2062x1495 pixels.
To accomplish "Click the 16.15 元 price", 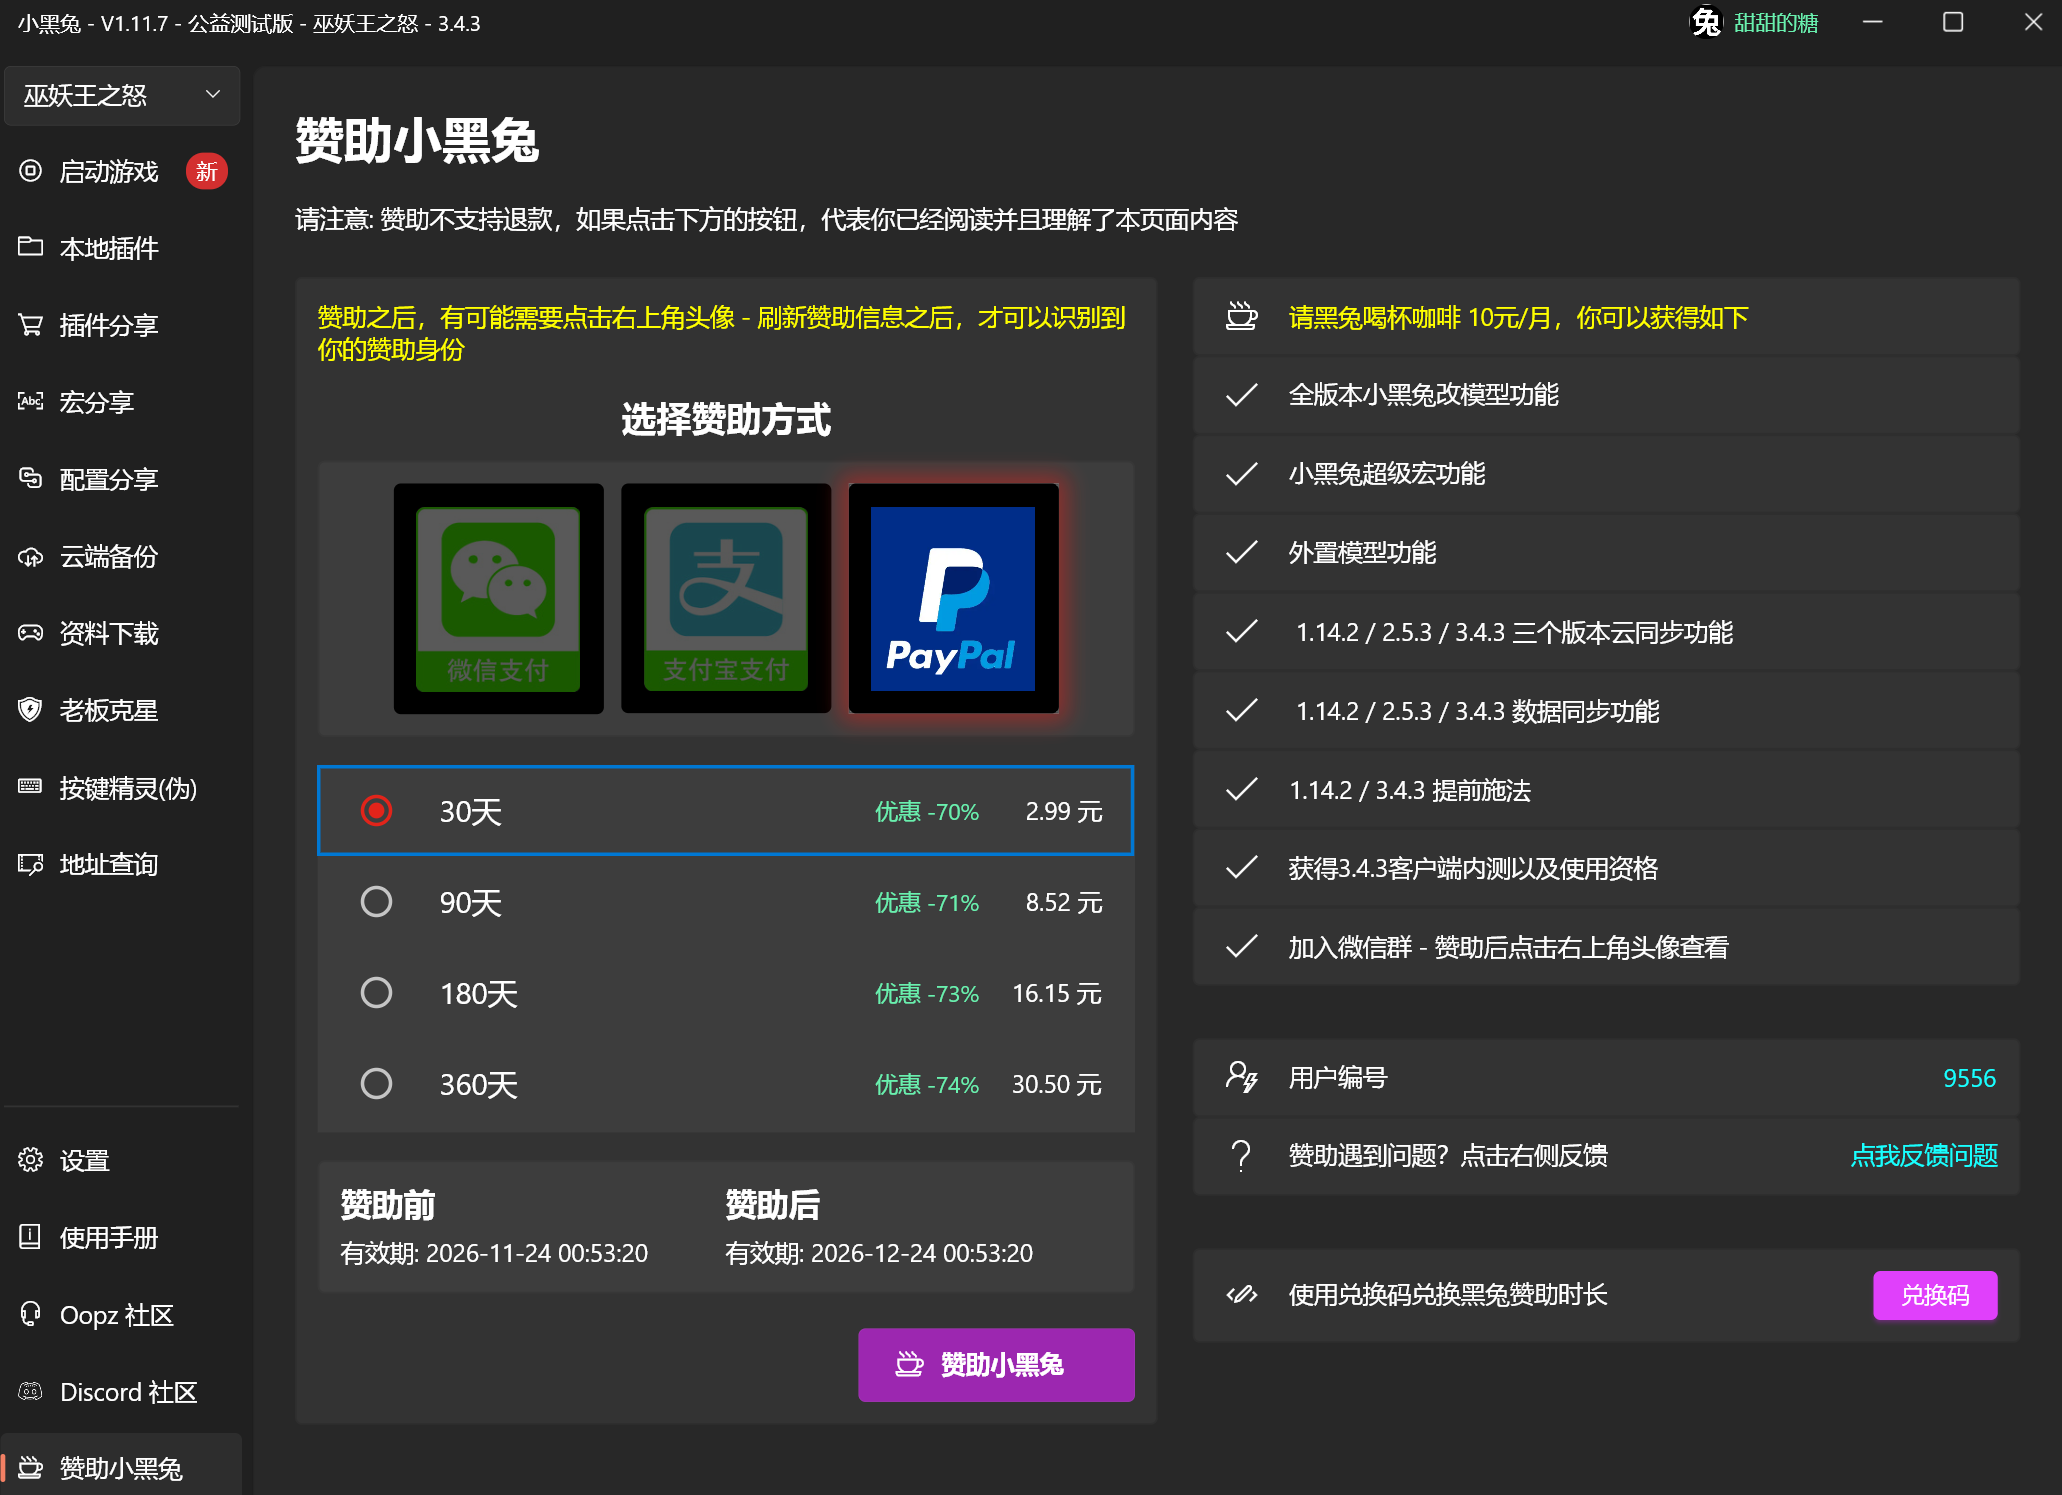I will pyautogui.click(x=1057, y=993).
